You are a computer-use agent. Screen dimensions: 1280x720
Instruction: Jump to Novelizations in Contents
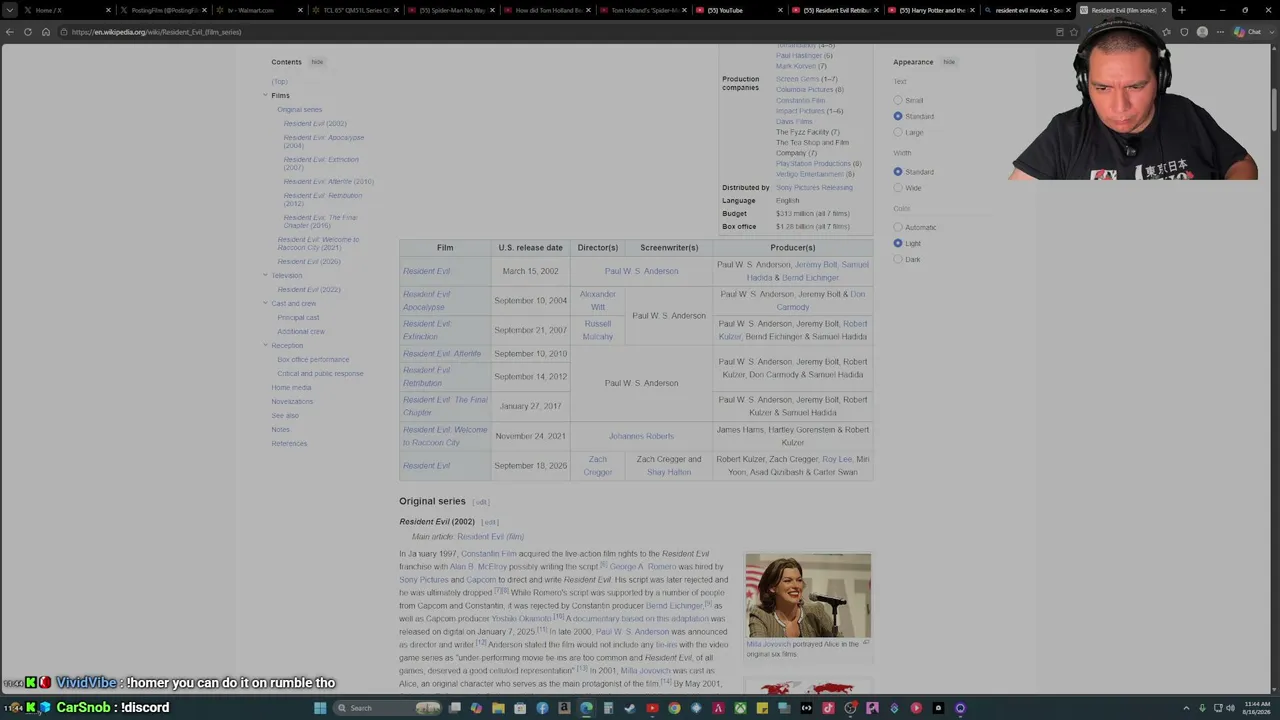tap(292, 401)
